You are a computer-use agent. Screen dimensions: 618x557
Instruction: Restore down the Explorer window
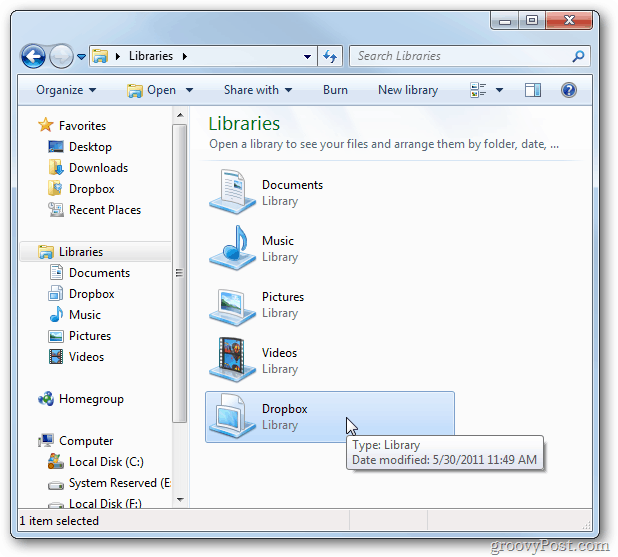[532, 20]
